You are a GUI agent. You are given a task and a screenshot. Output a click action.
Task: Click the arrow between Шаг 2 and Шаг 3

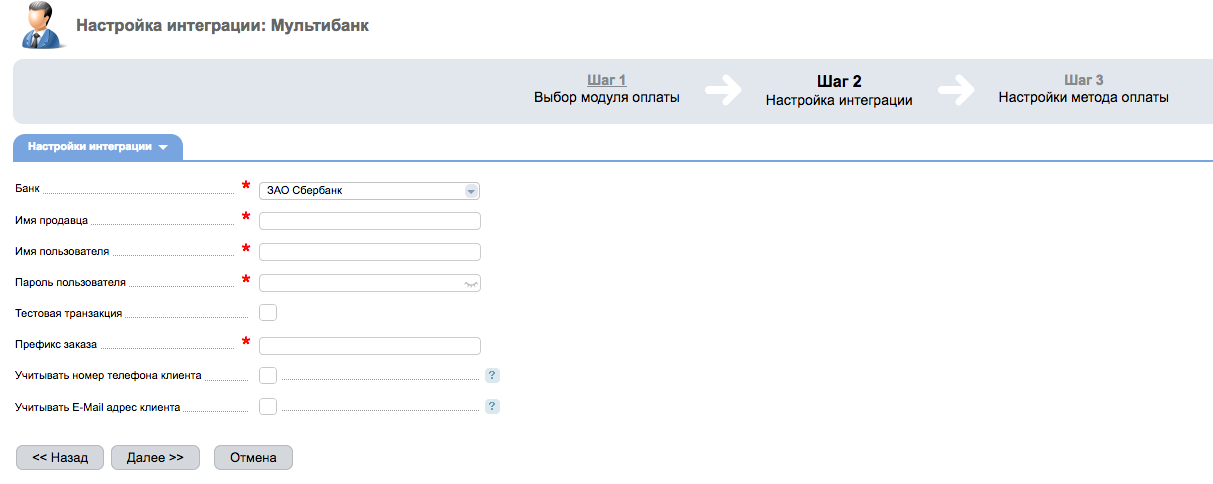tap(956, 89)
